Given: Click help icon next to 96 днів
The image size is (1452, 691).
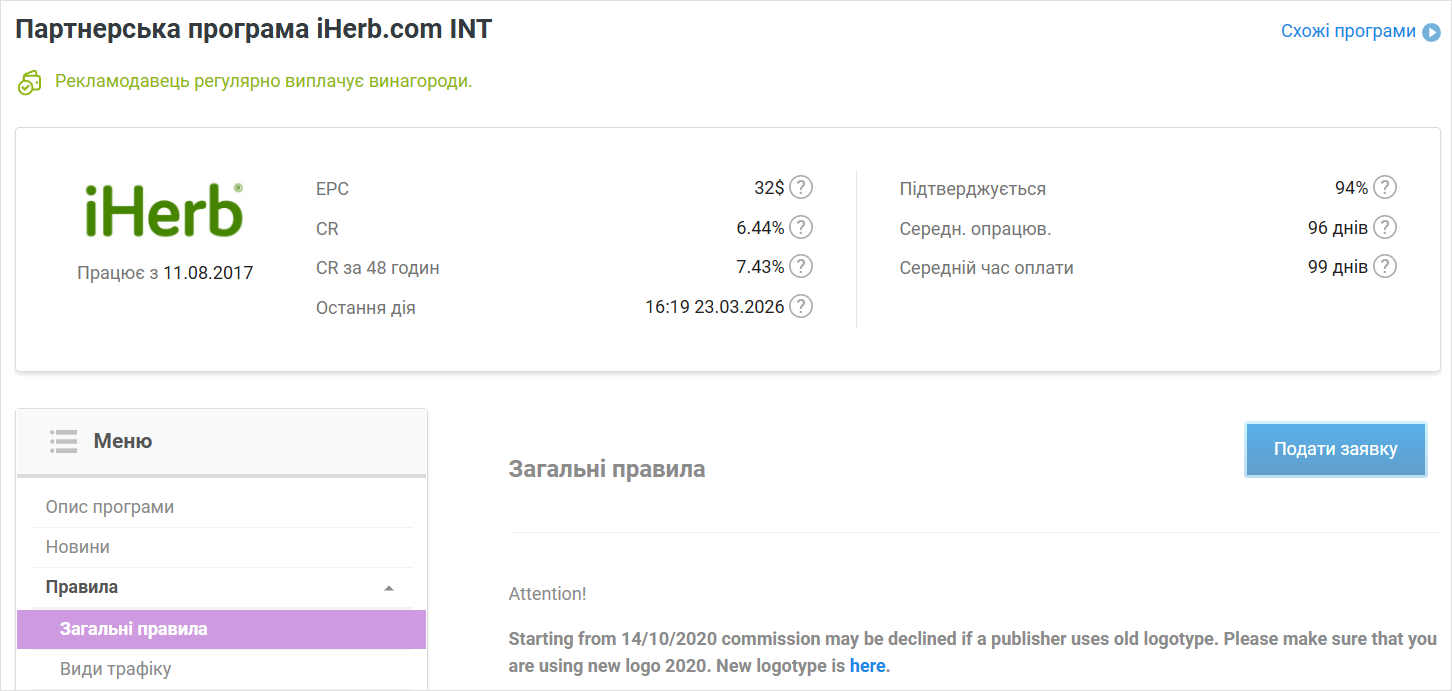Looking at the screenshot, I should point(1384,227).
